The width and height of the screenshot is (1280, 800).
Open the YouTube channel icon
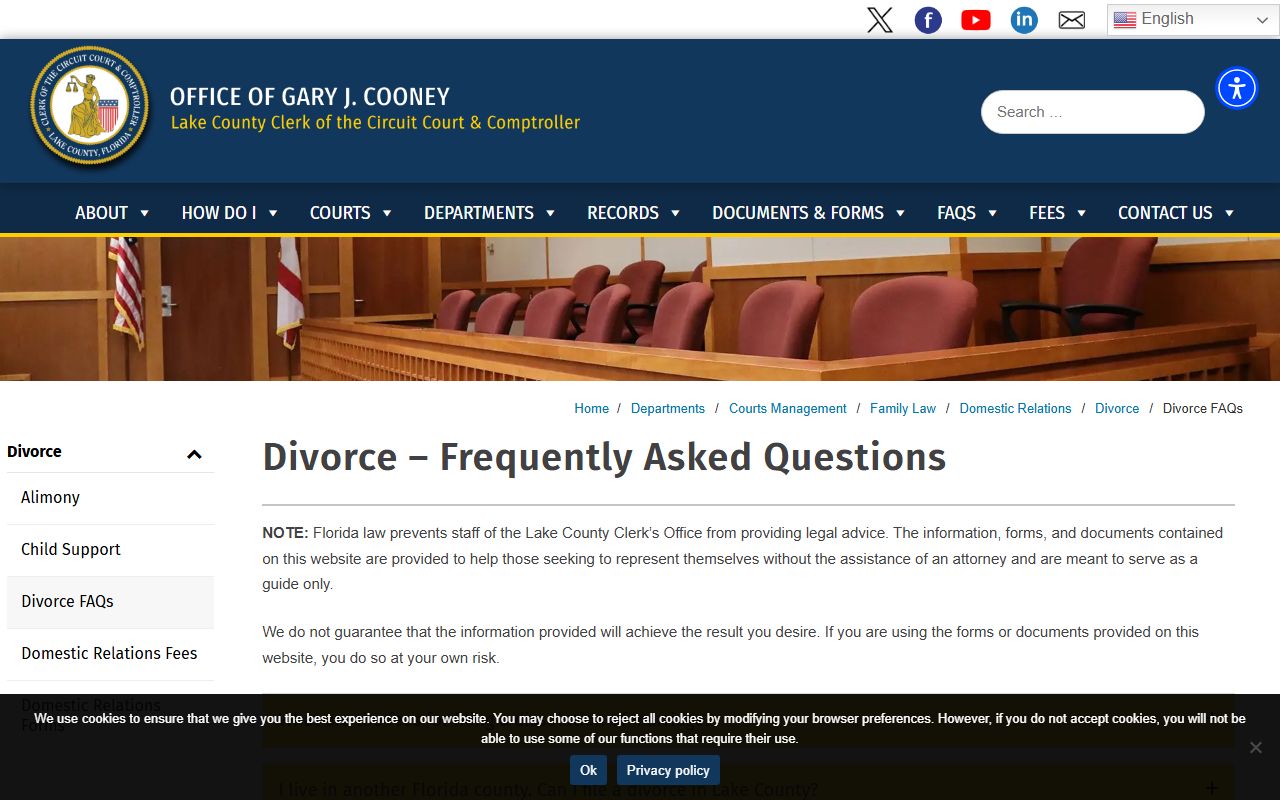click(976, 20)
